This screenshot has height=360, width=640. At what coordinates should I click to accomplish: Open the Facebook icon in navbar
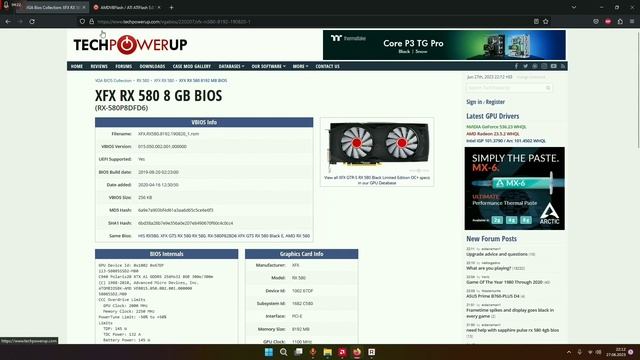click(516, 66)
